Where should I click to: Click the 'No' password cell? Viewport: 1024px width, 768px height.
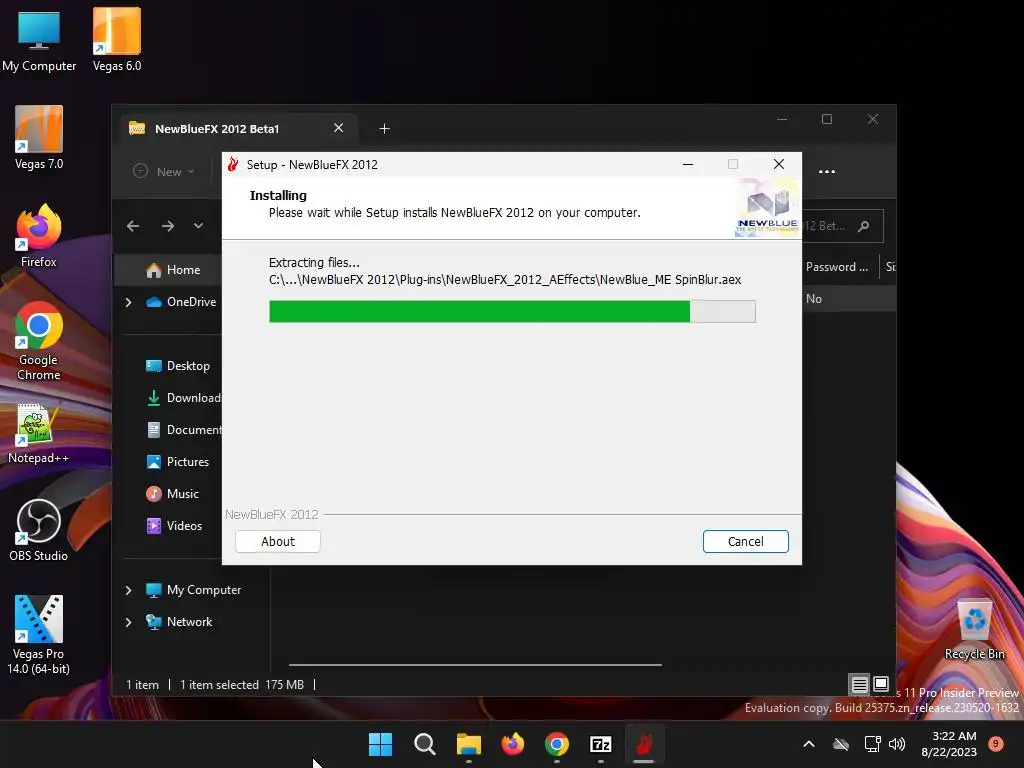point(814,298)
